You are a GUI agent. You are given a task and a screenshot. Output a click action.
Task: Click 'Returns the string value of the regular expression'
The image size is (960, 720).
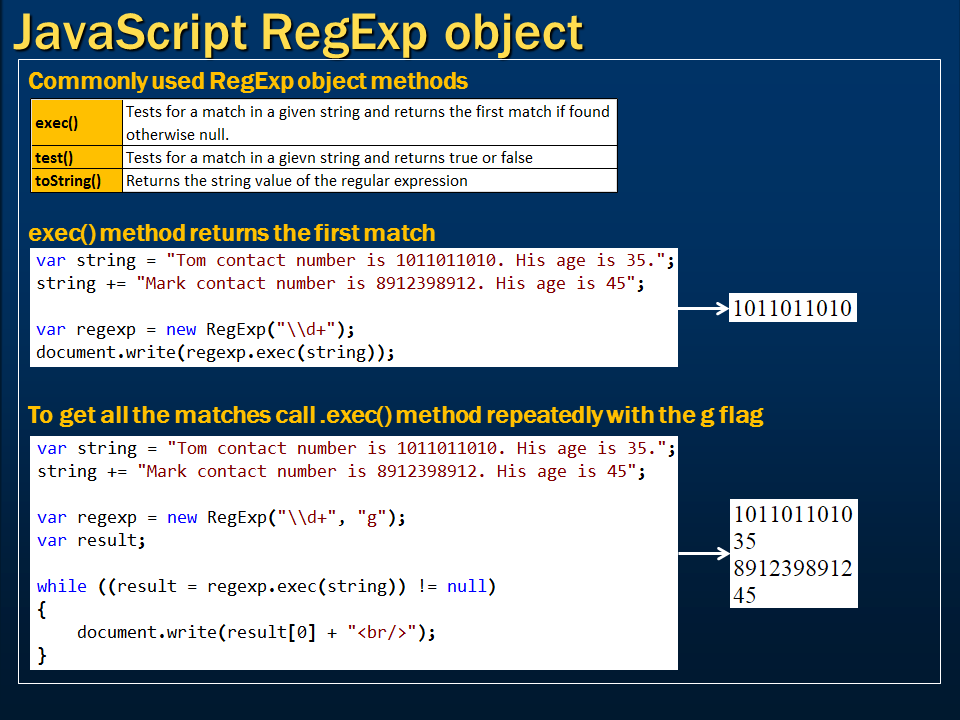[296, 181]
